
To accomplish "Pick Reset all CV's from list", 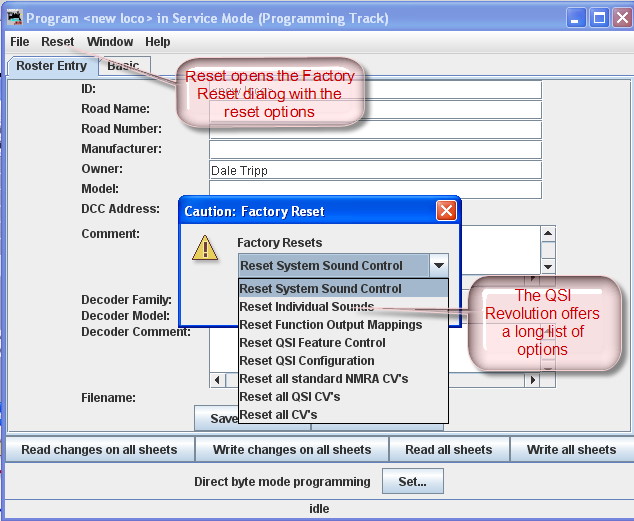I will (278, 415).
